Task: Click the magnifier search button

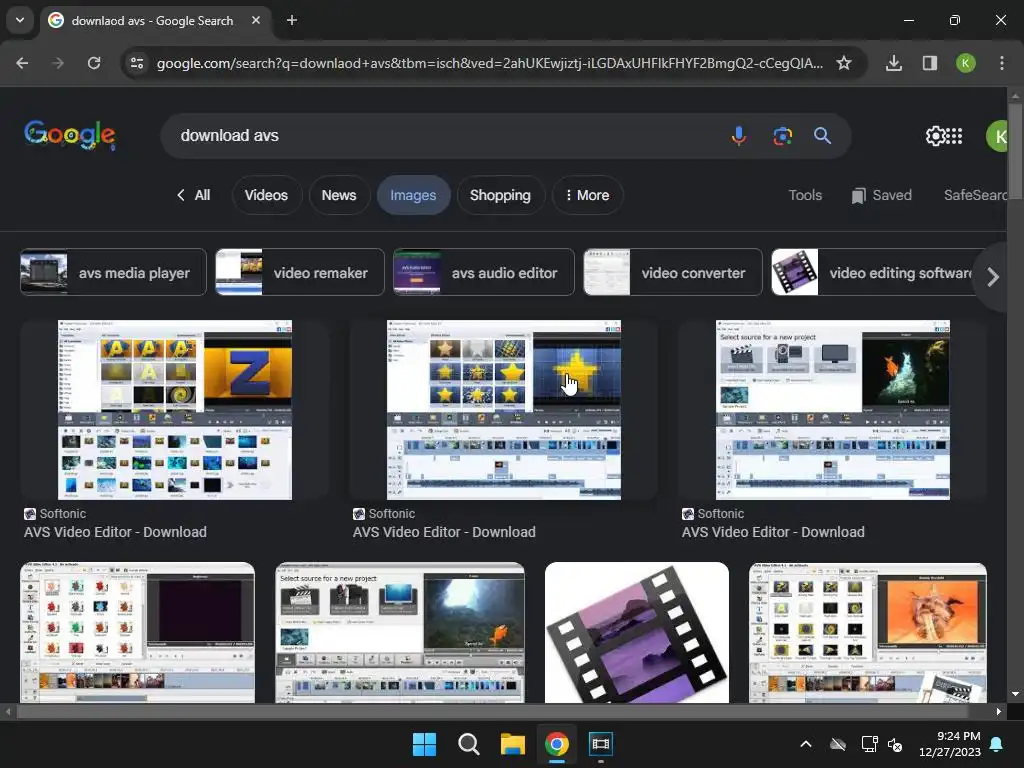Action: tap(822, 136)
